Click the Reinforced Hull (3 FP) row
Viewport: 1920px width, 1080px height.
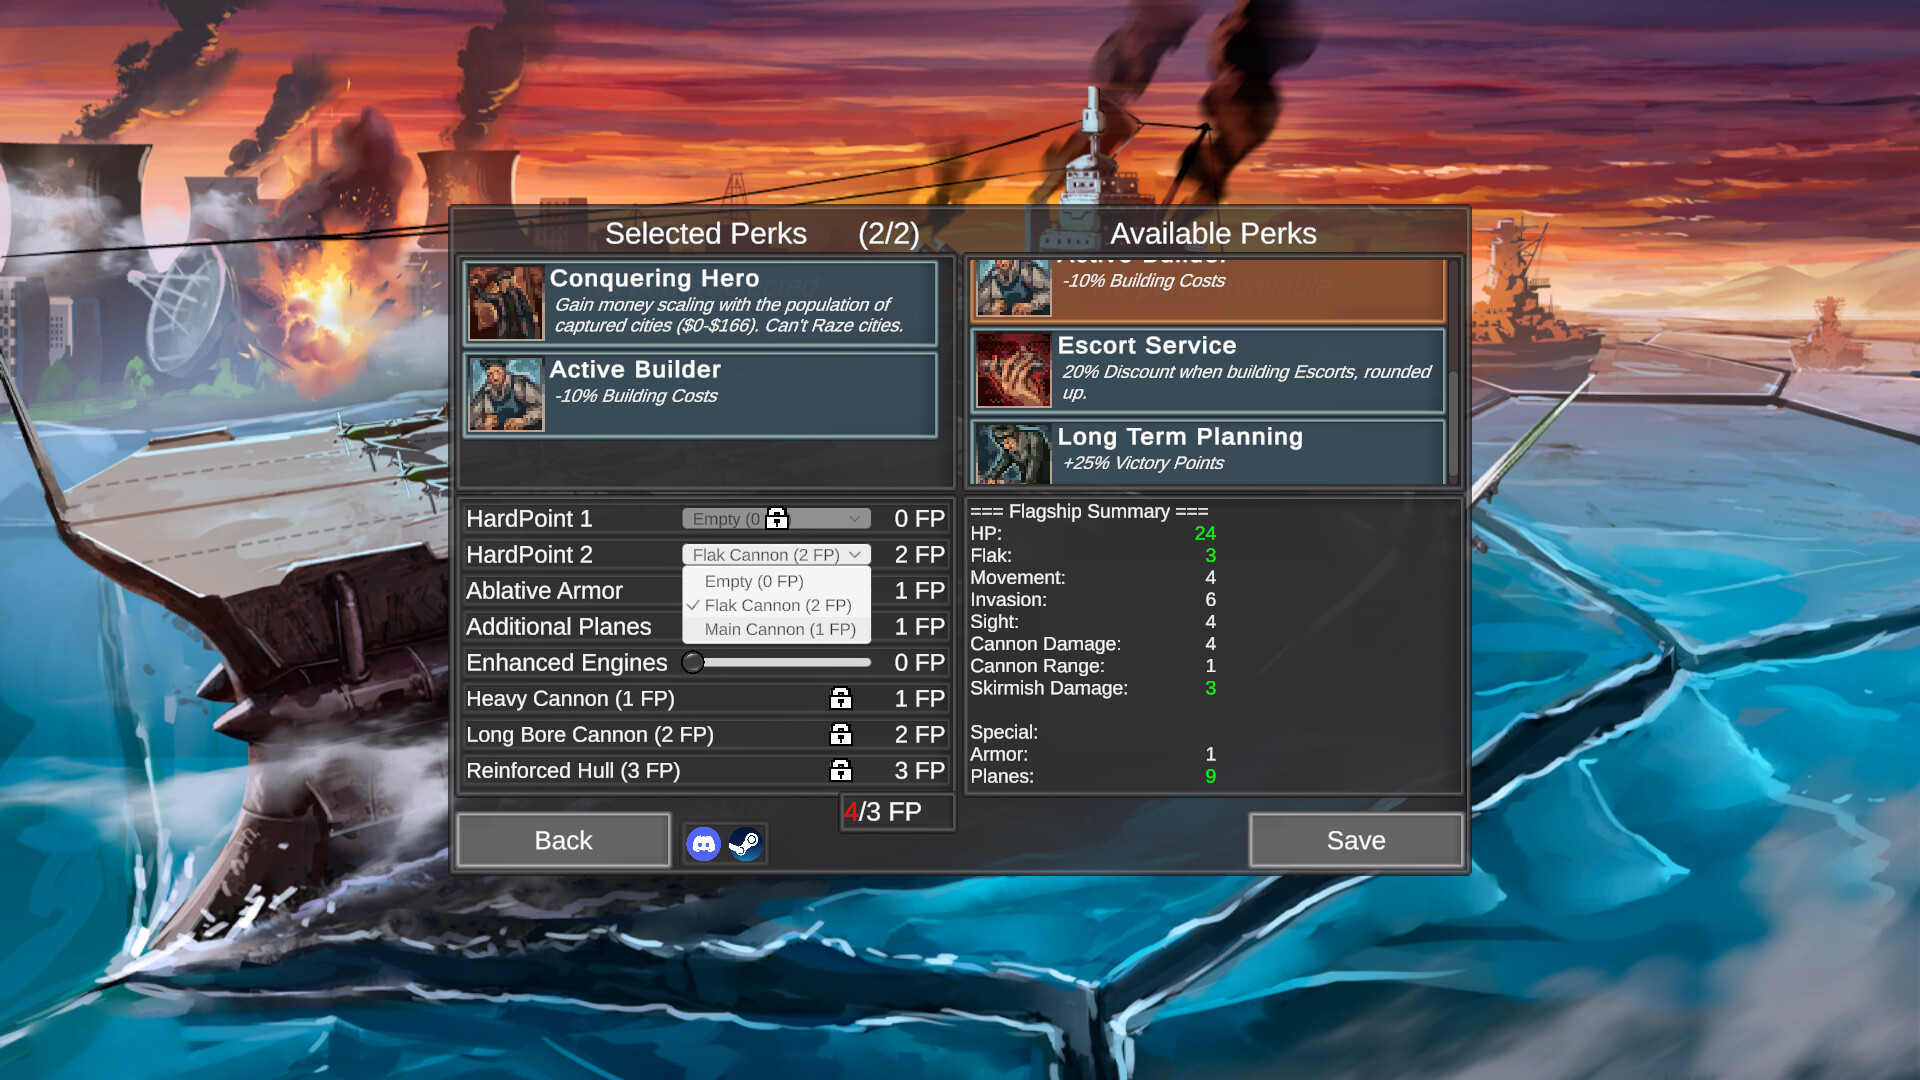(x=705, y=770)
